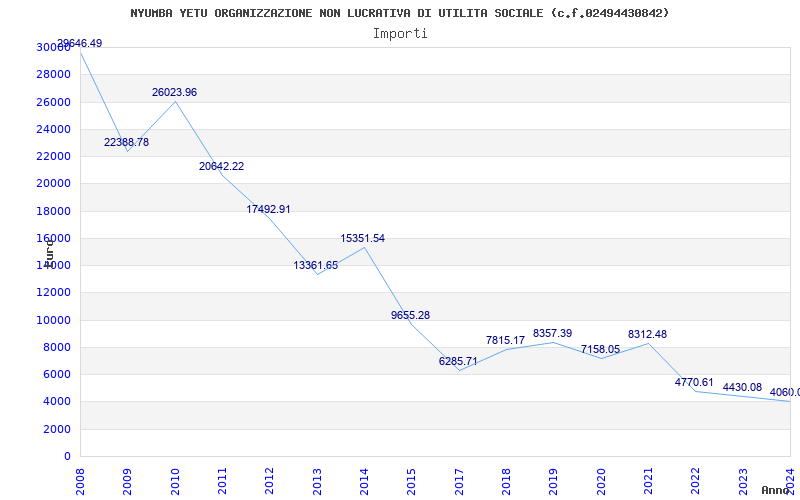The height and width of the screenshot is (500, 800).
Task: Click the x-axis year 2010
Action: pos(175,481)
